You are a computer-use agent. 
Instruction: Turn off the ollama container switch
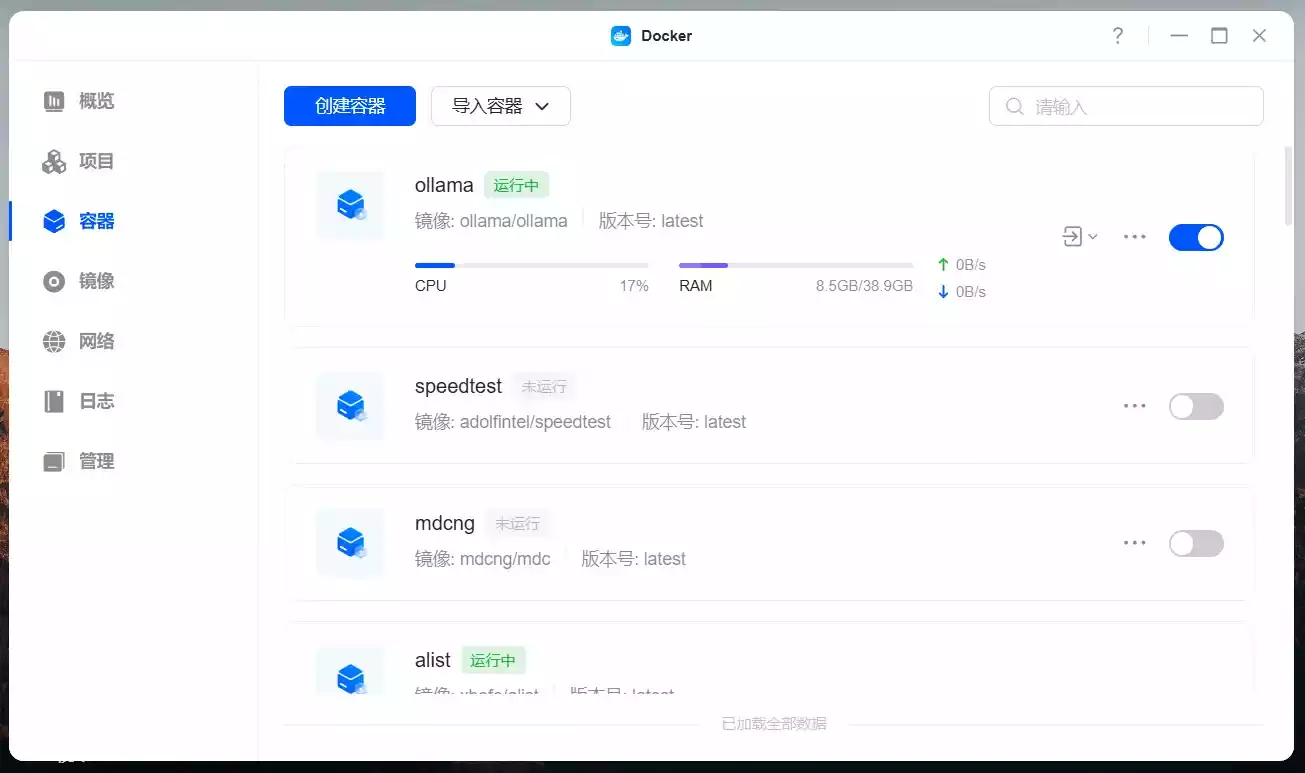point(1196,237)
